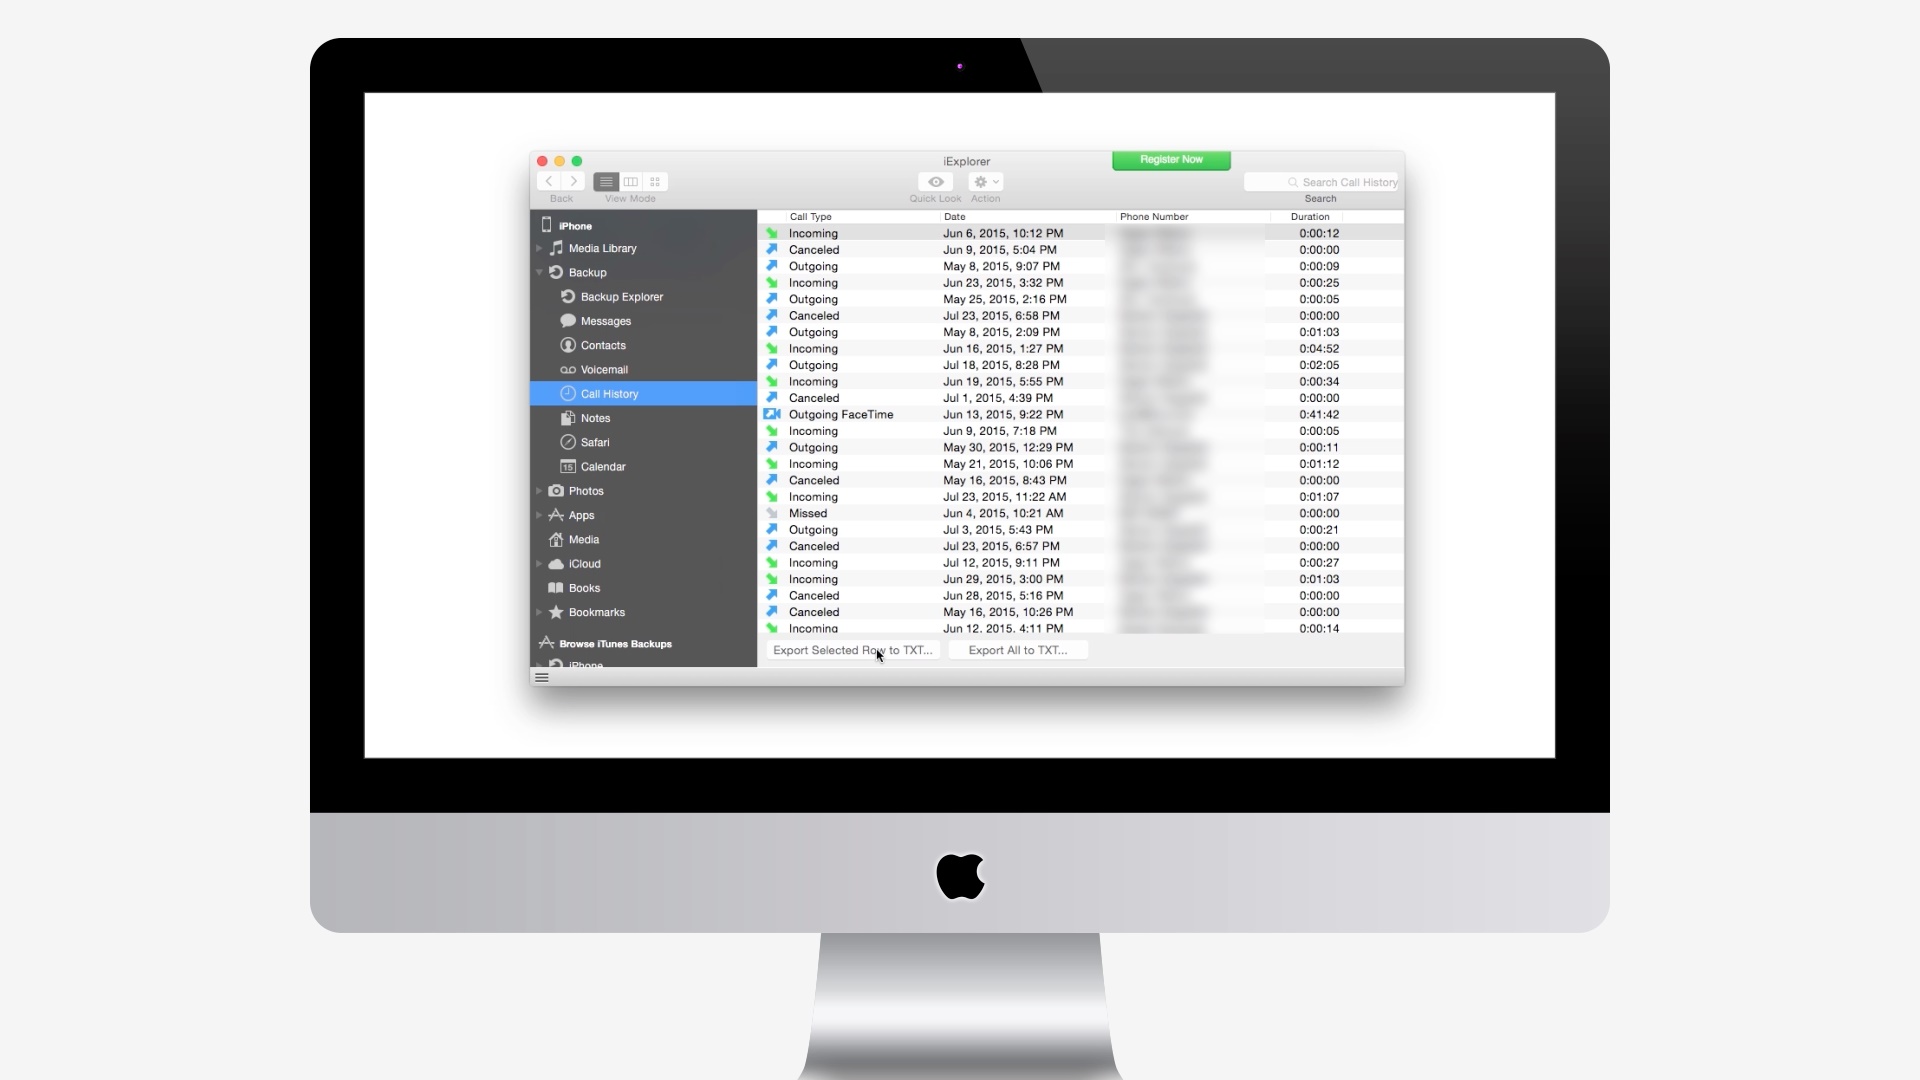Image resolution: width=1920 pixels, height=1080 pixels.
Task: Expand the iCloud item
Action: [x=540, y=564]
